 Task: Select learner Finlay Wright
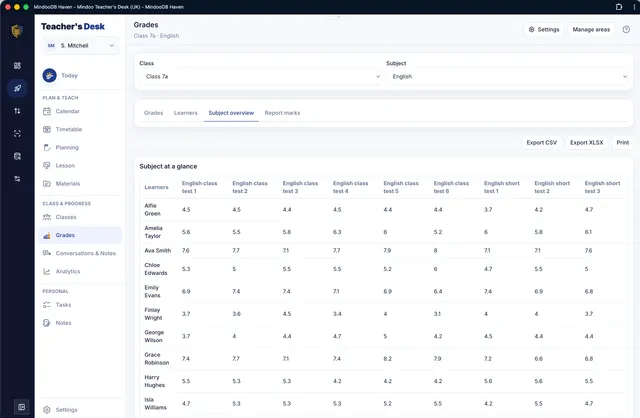tap(153, 314)
